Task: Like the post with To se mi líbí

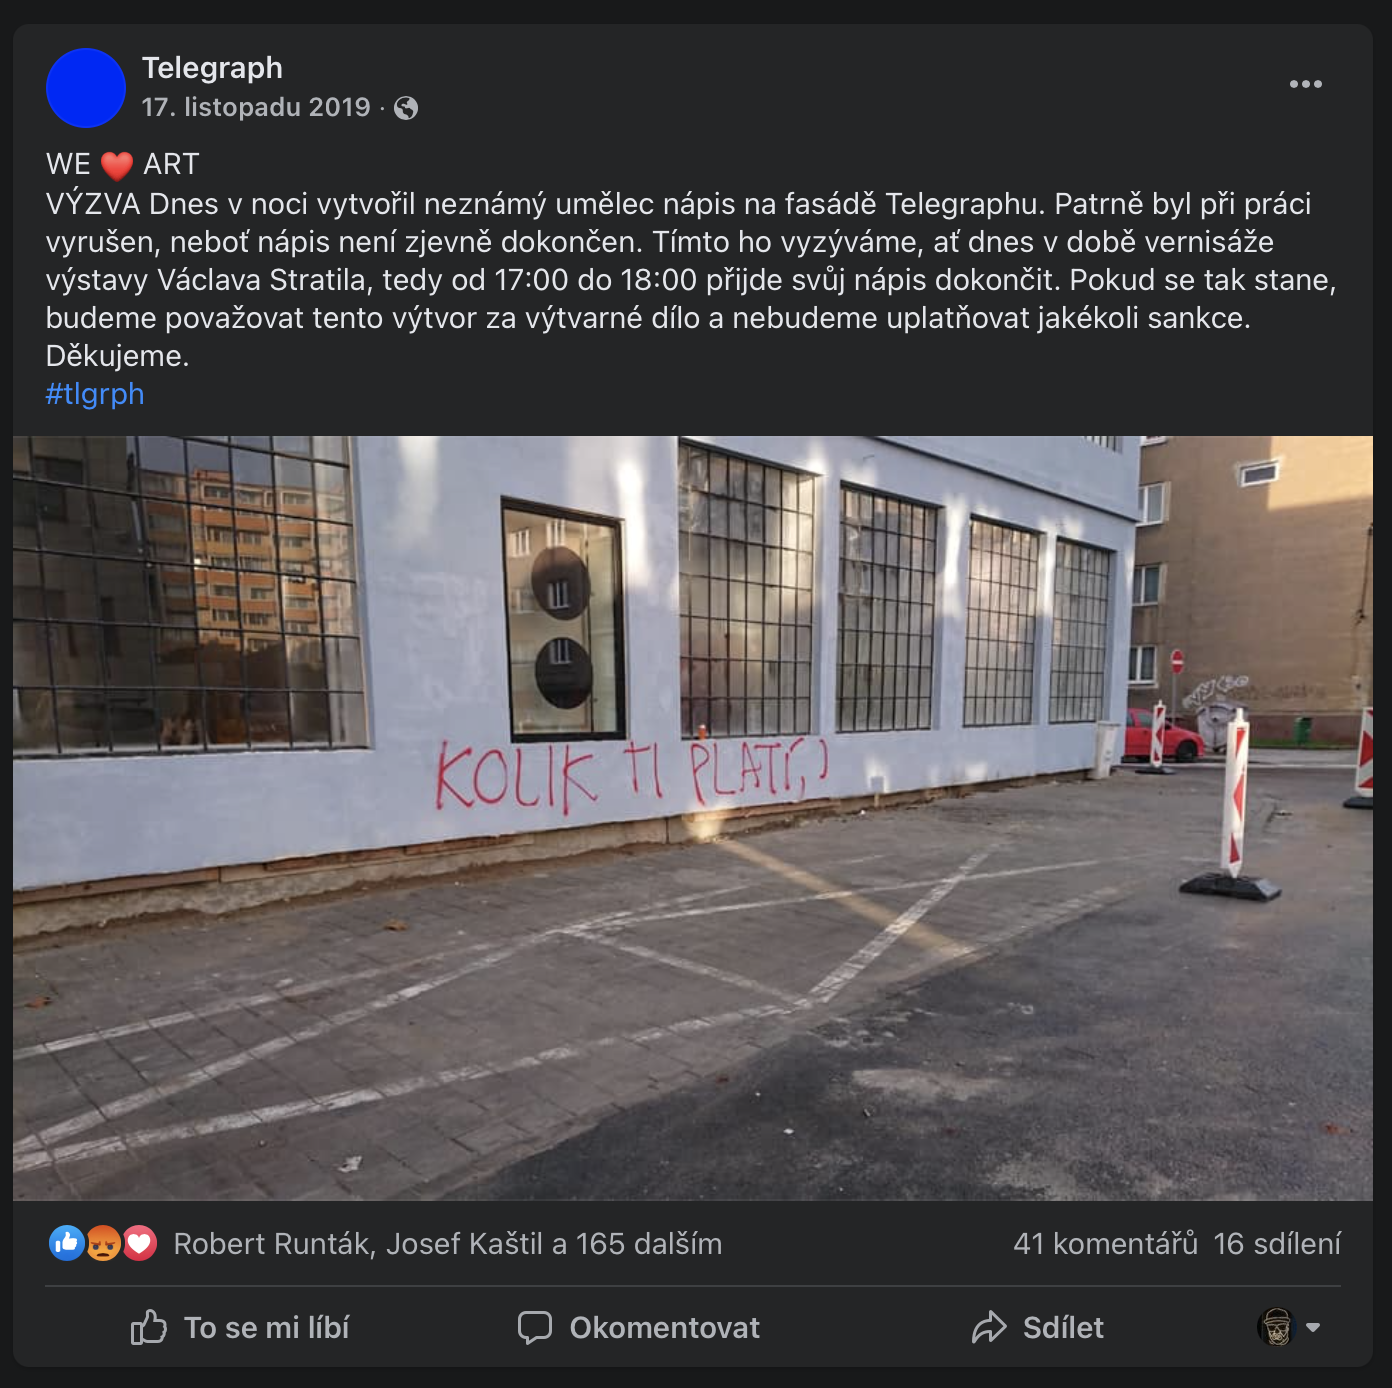Action: (x=240, y=1327)
